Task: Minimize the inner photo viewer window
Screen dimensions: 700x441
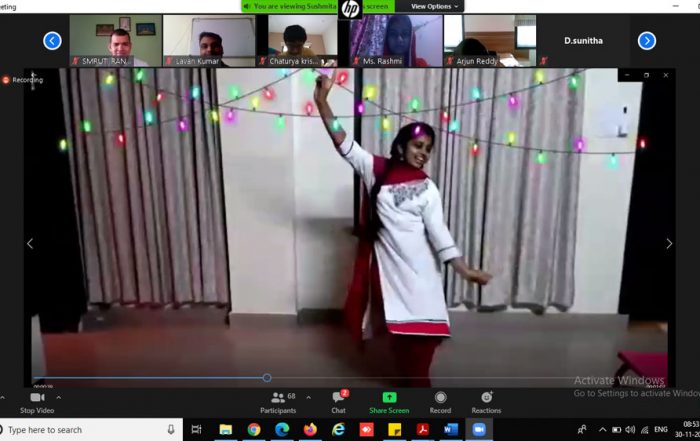Action: pos(627,75)
